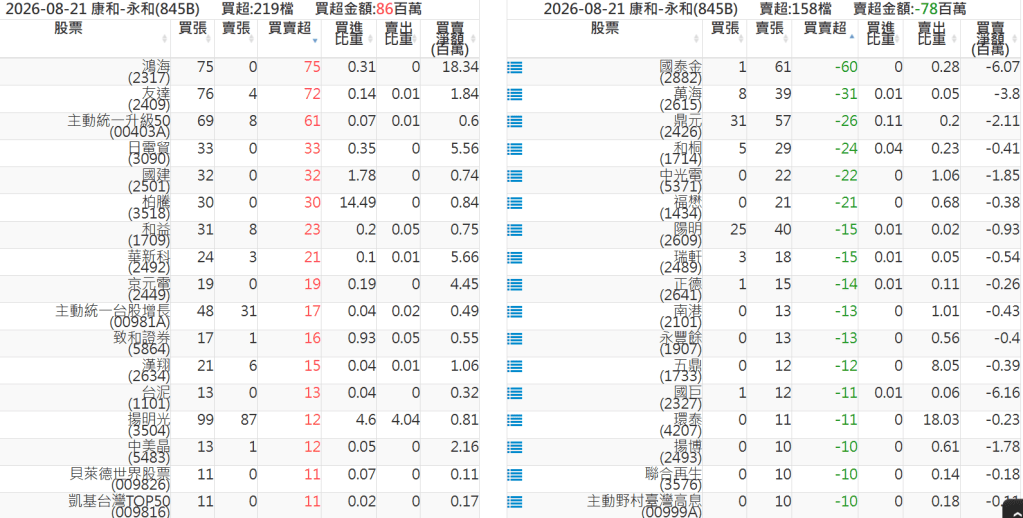The height and width of the screenshot is (518, 1023).
Task: Select stock 京元電 (2449)
Action: pyautogui.click(x=149, y=289)
